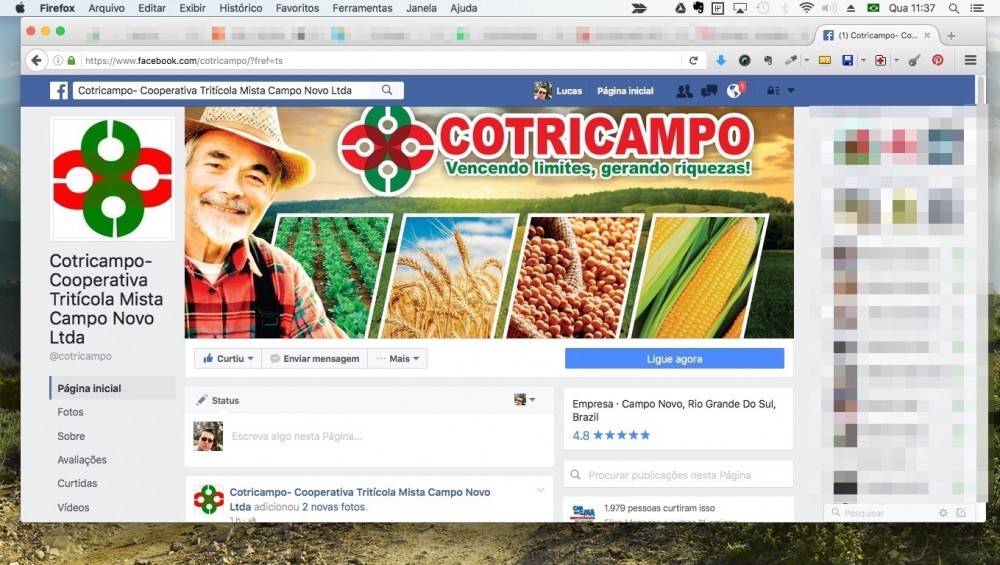Screen dimensions: 1000x565
Task: Open the Ferramentas menu
Action: coord(362,8)
